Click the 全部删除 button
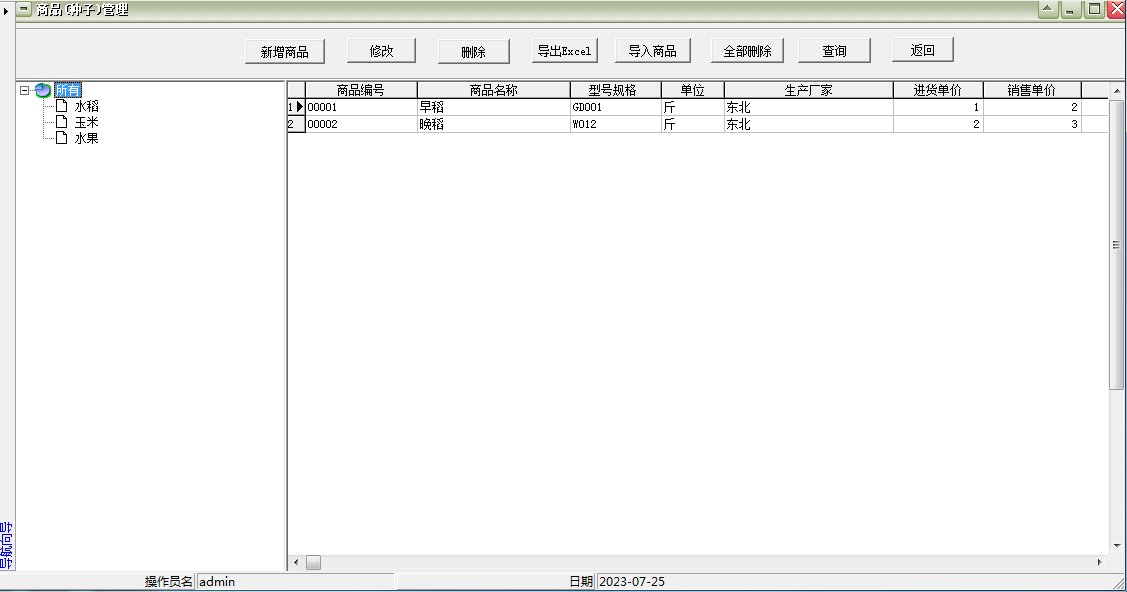 click(747, 51)
